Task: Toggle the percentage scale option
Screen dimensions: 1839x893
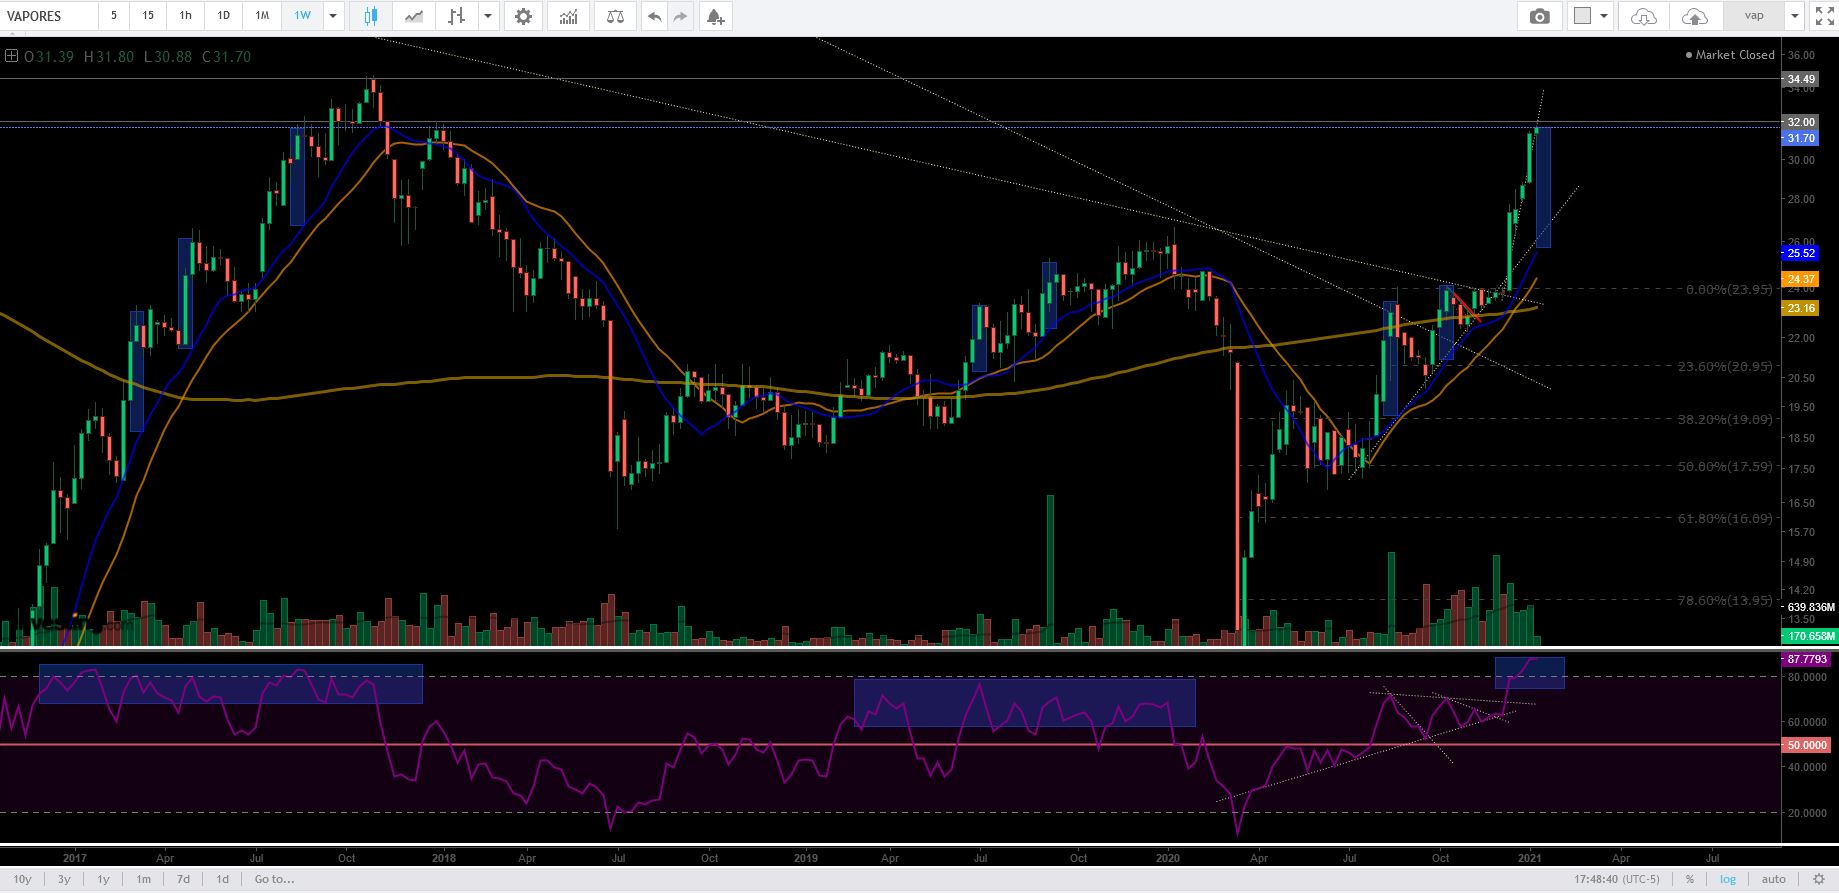Action: point(1690,879)
